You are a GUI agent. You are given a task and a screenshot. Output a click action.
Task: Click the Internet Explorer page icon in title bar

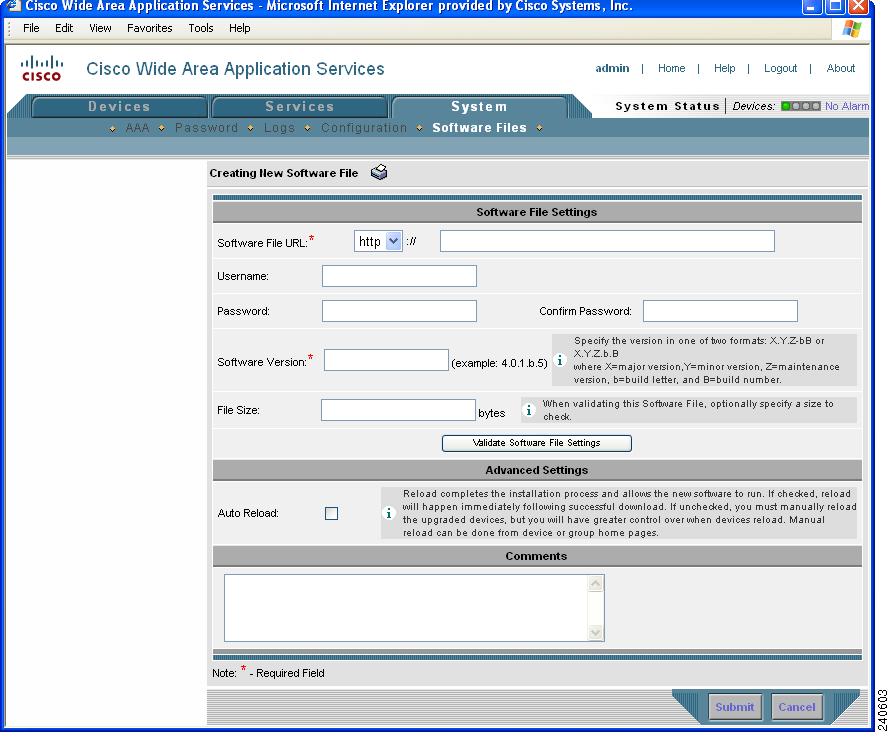click(12, 6)
